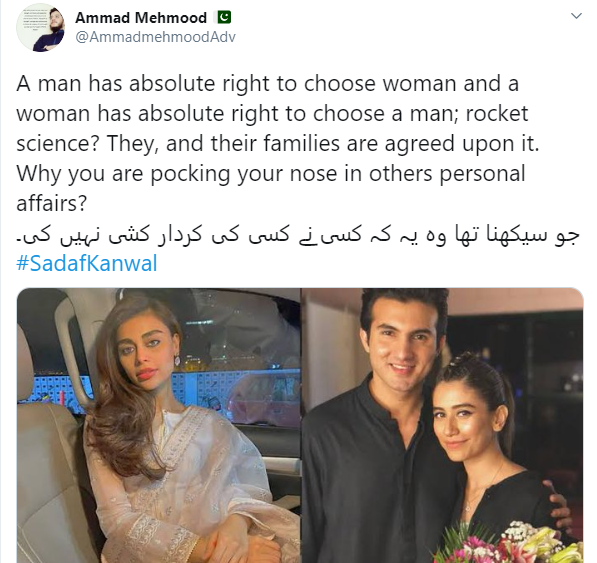597x563 pixels.
Task: Open the #SadafKanwal hashtag
Action: 87,263
